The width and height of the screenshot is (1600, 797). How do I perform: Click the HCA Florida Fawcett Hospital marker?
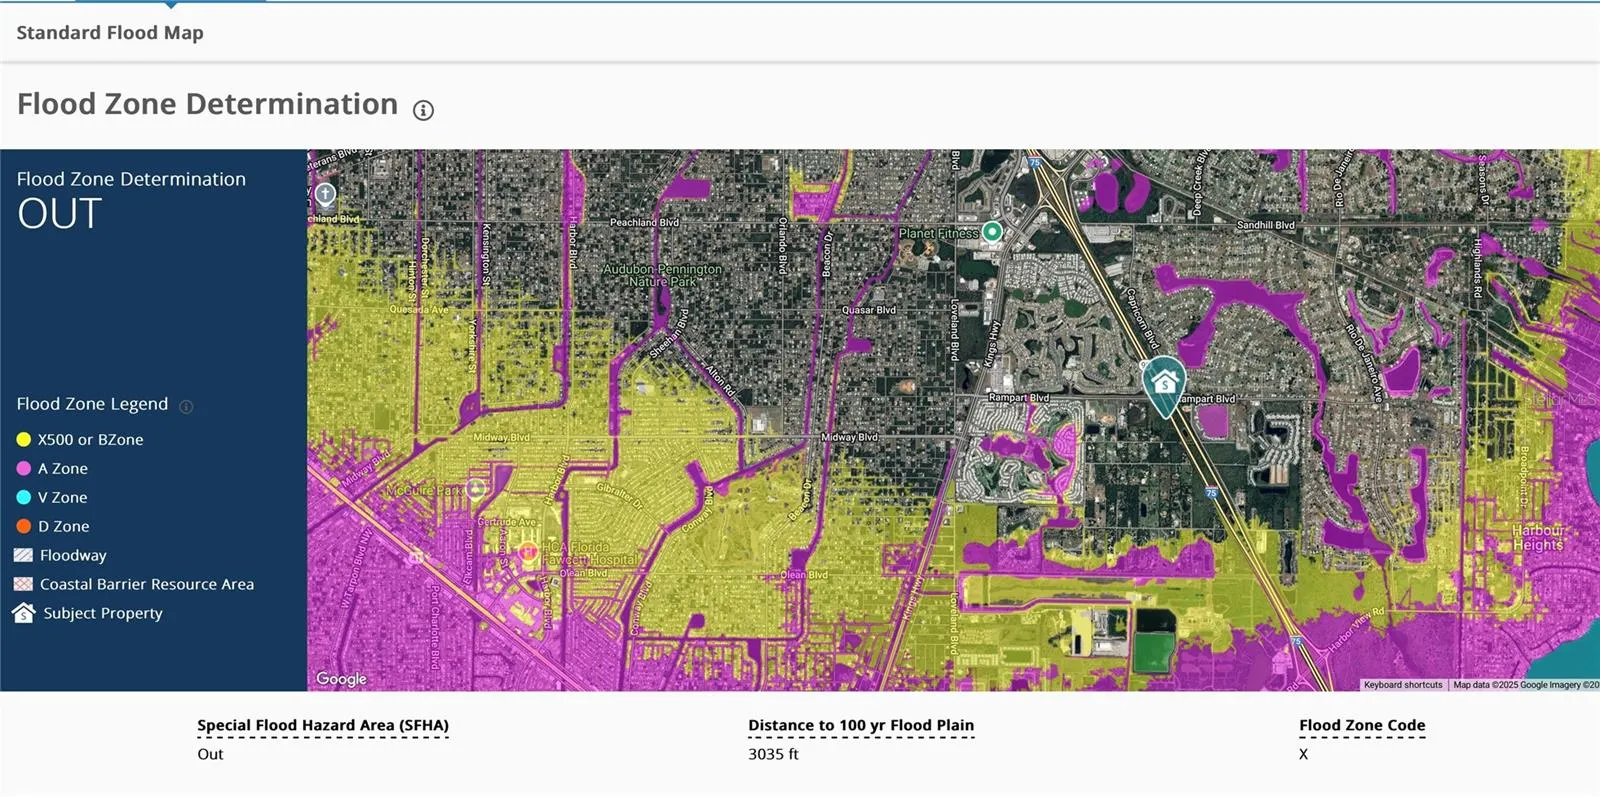528,551
